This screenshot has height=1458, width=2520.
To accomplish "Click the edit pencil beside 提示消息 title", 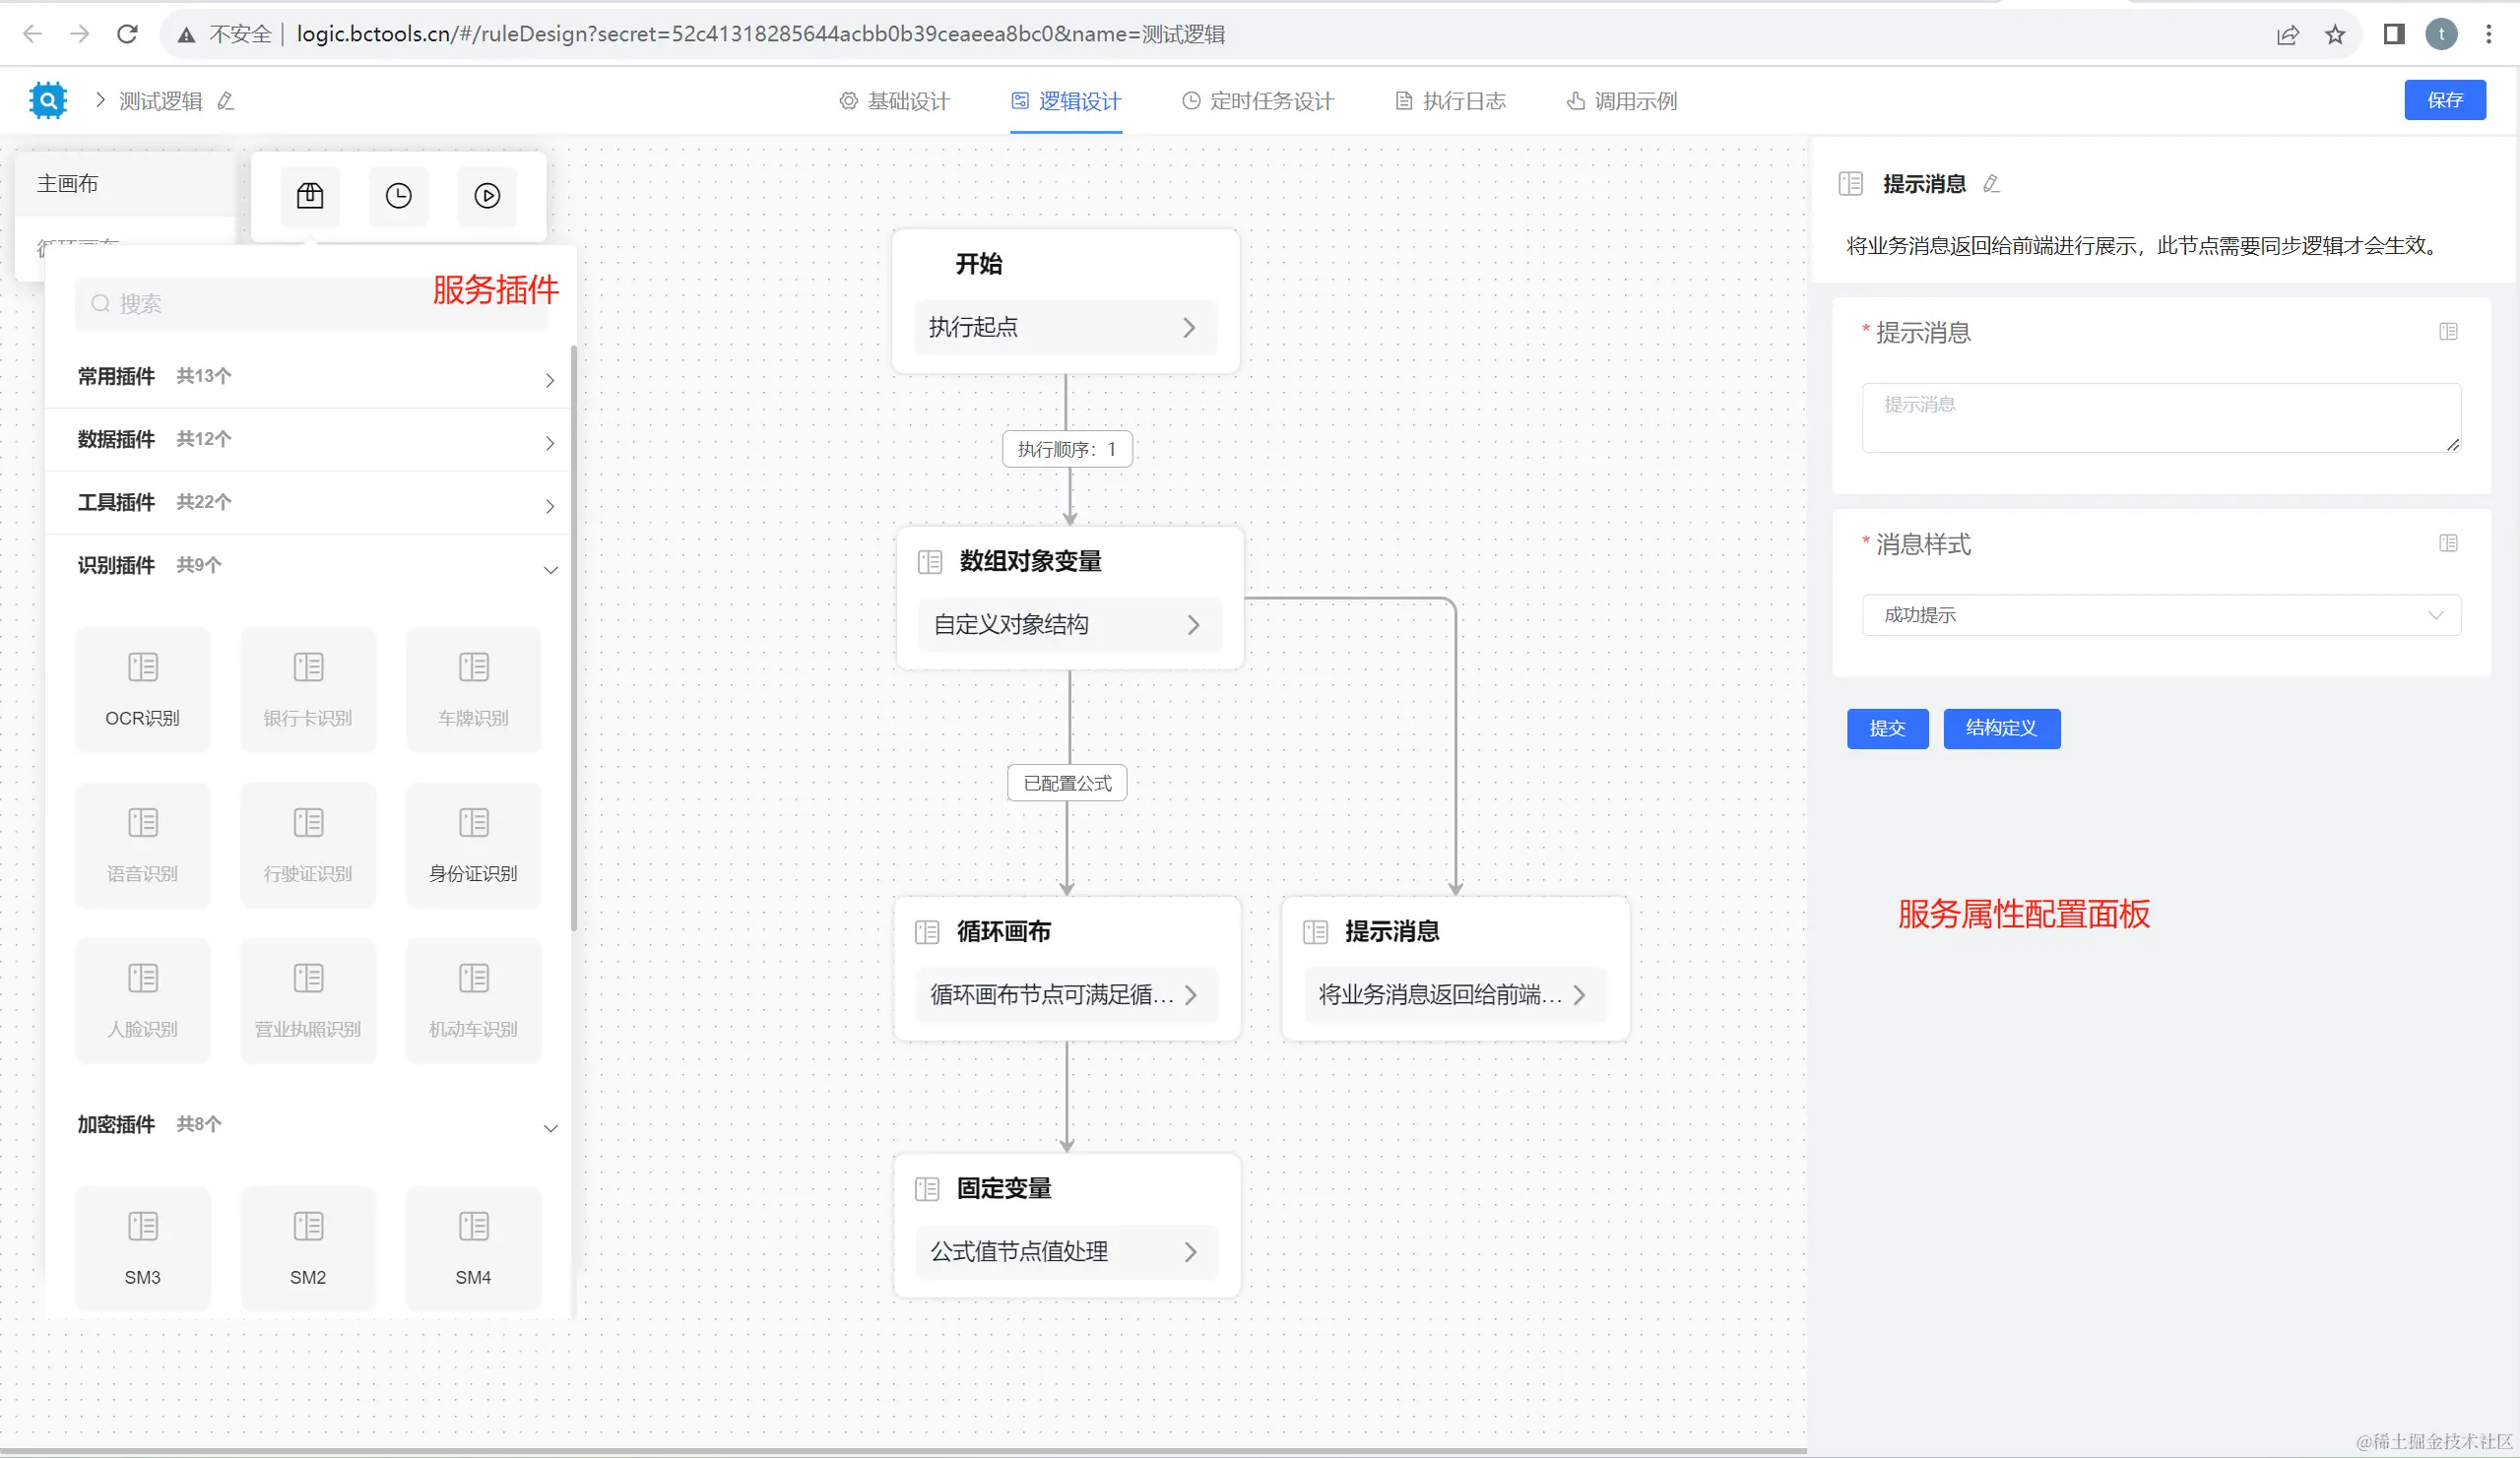I will click(1991, 184).
